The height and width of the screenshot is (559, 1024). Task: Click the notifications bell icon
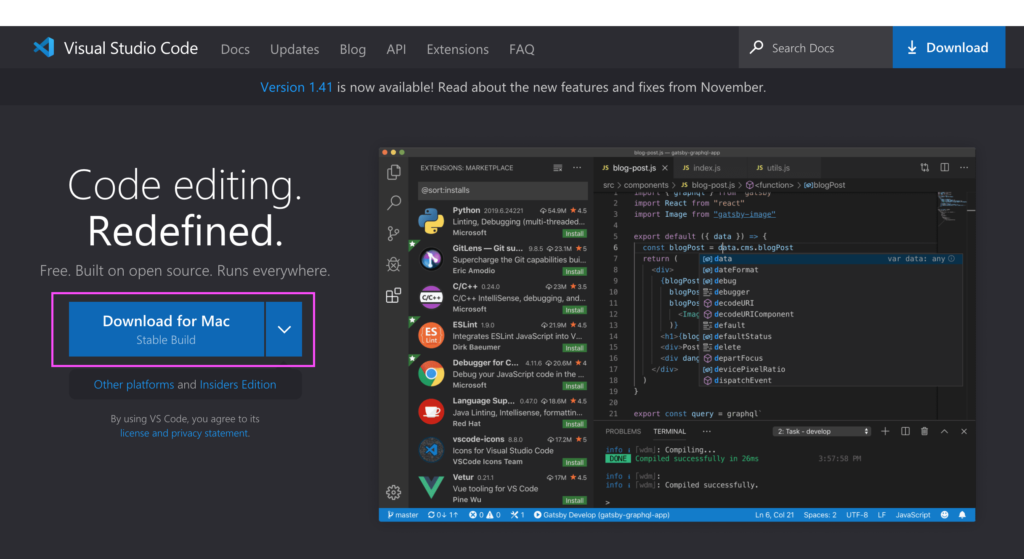tap(962, 515)
